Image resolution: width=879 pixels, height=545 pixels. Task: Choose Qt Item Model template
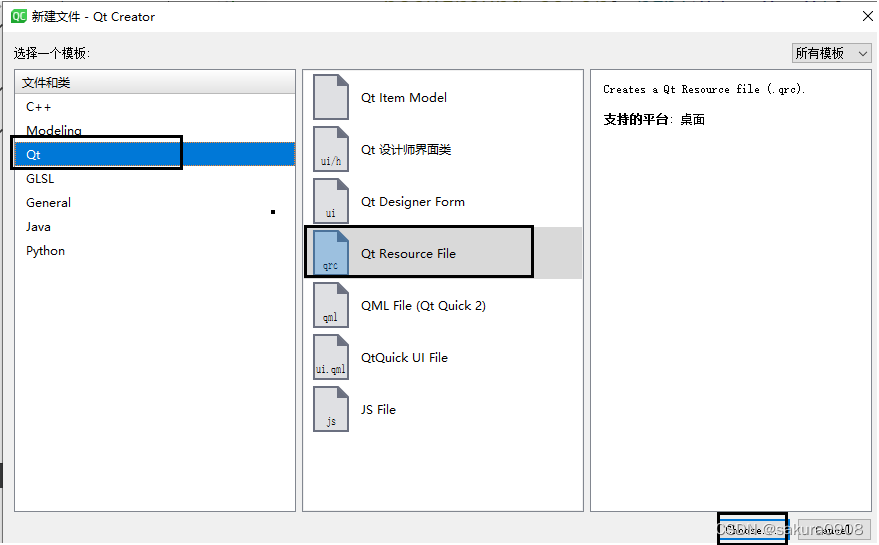coord(443,98)
